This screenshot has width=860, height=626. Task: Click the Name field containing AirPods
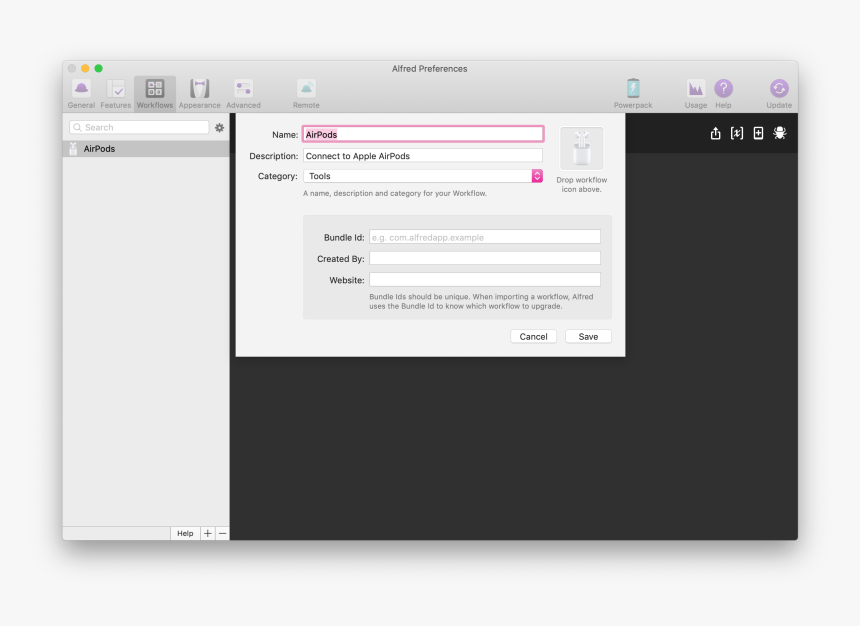click(423, 134)
